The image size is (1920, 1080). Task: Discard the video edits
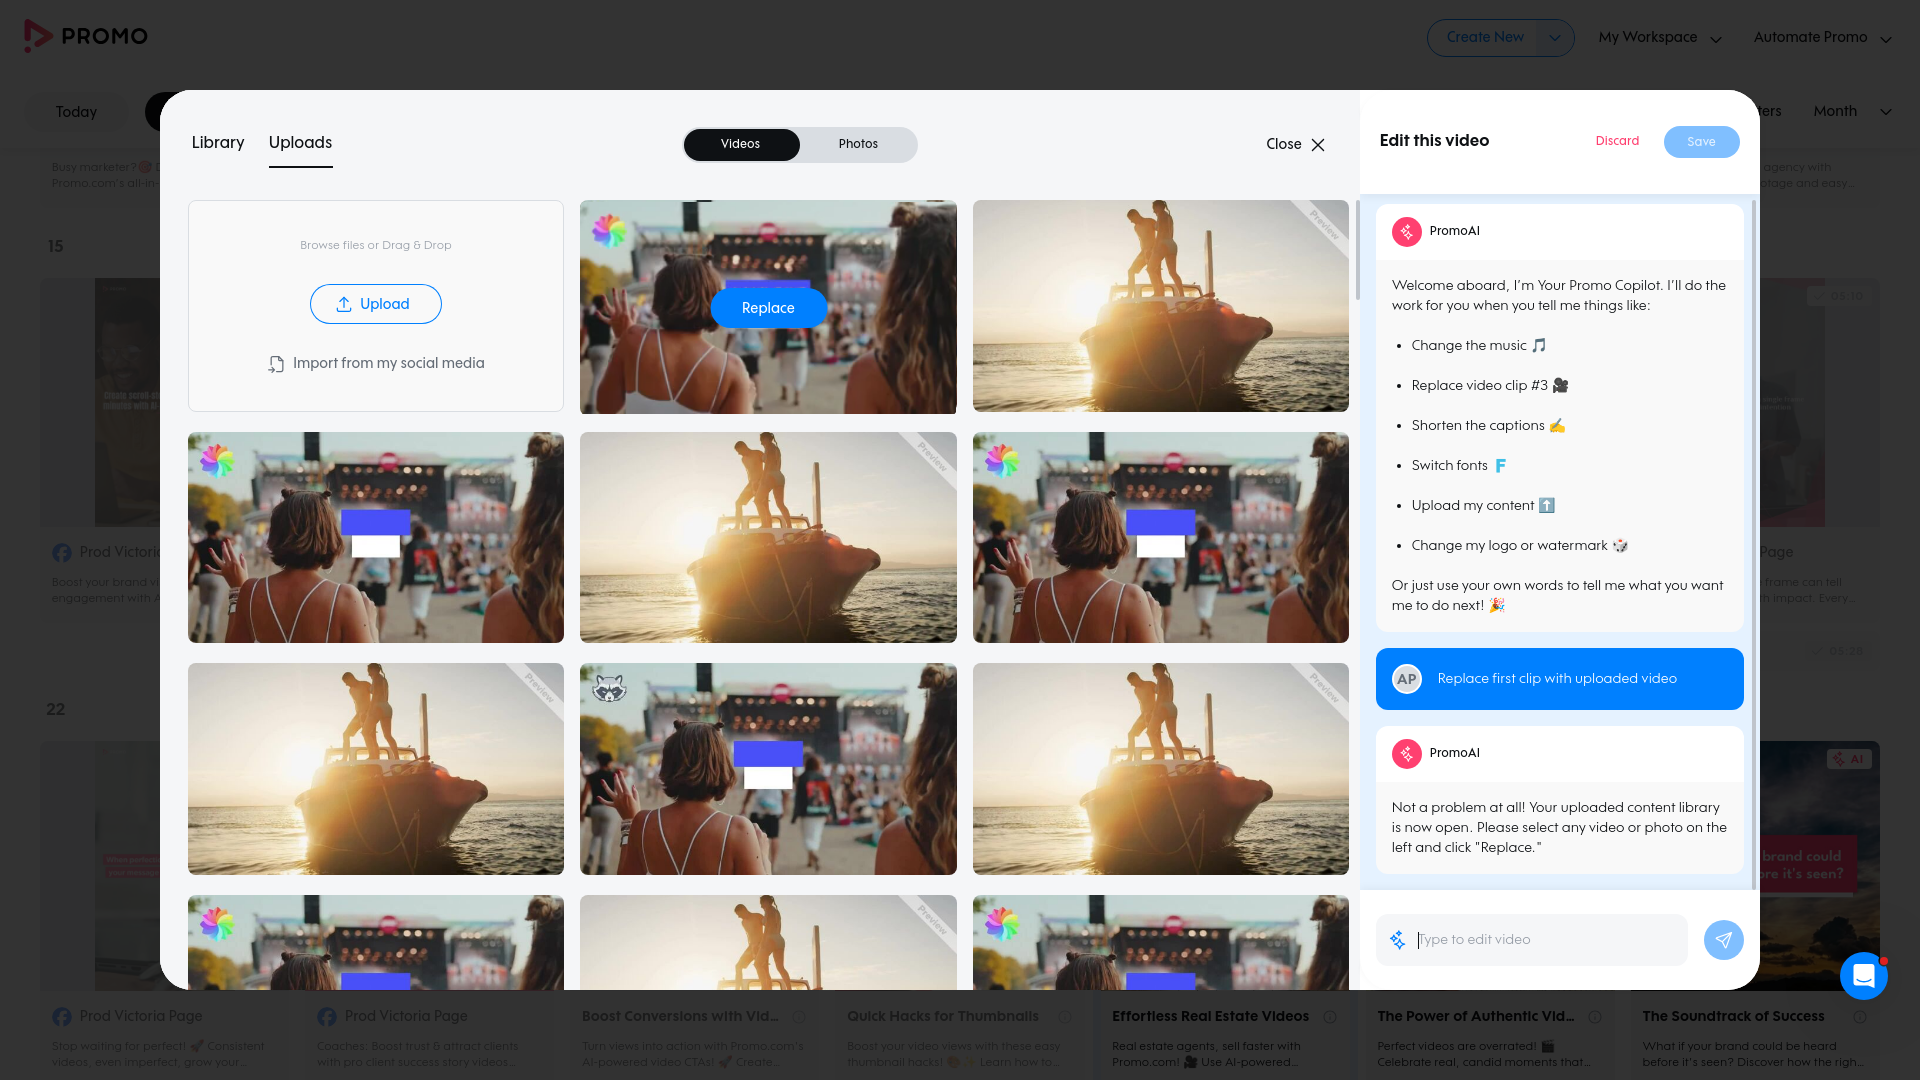coord(1617,141)
